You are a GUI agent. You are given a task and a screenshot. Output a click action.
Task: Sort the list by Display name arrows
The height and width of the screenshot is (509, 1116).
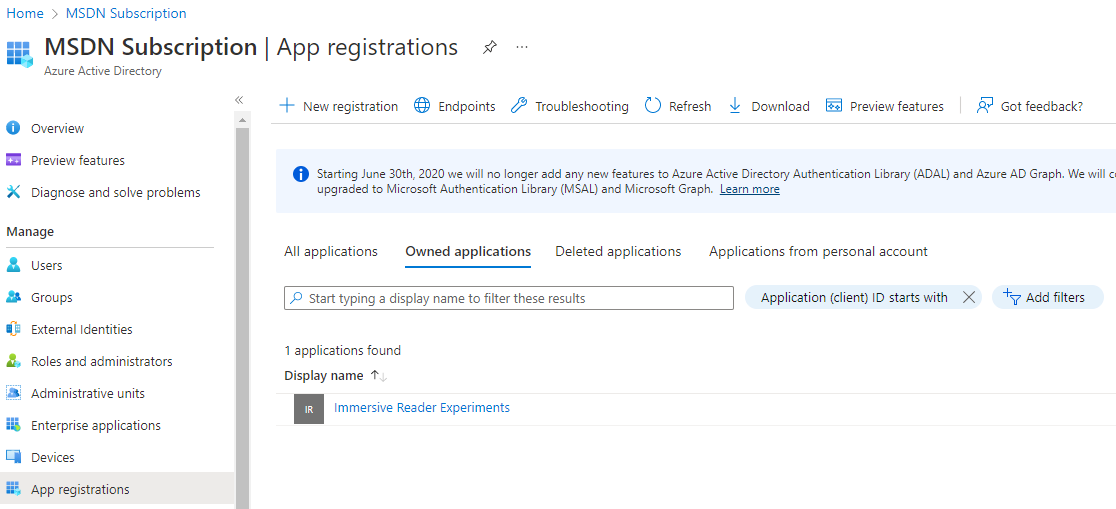coord(378,376)
